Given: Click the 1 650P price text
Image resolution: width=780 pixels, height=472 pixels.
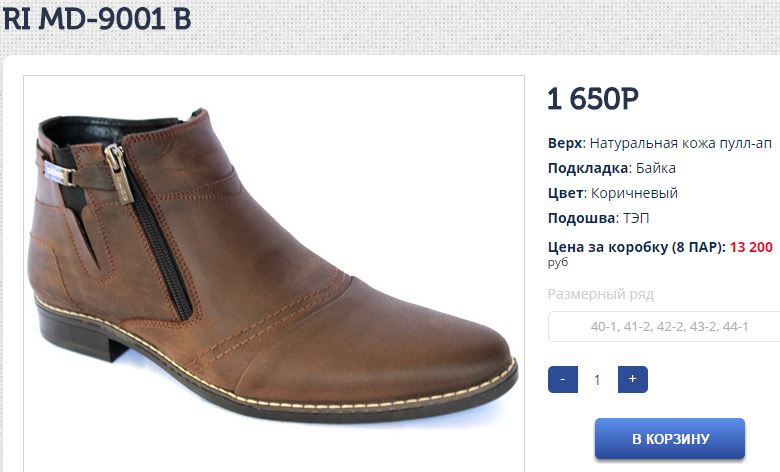Looking at the screenshot, I should (x=593, y=98).
